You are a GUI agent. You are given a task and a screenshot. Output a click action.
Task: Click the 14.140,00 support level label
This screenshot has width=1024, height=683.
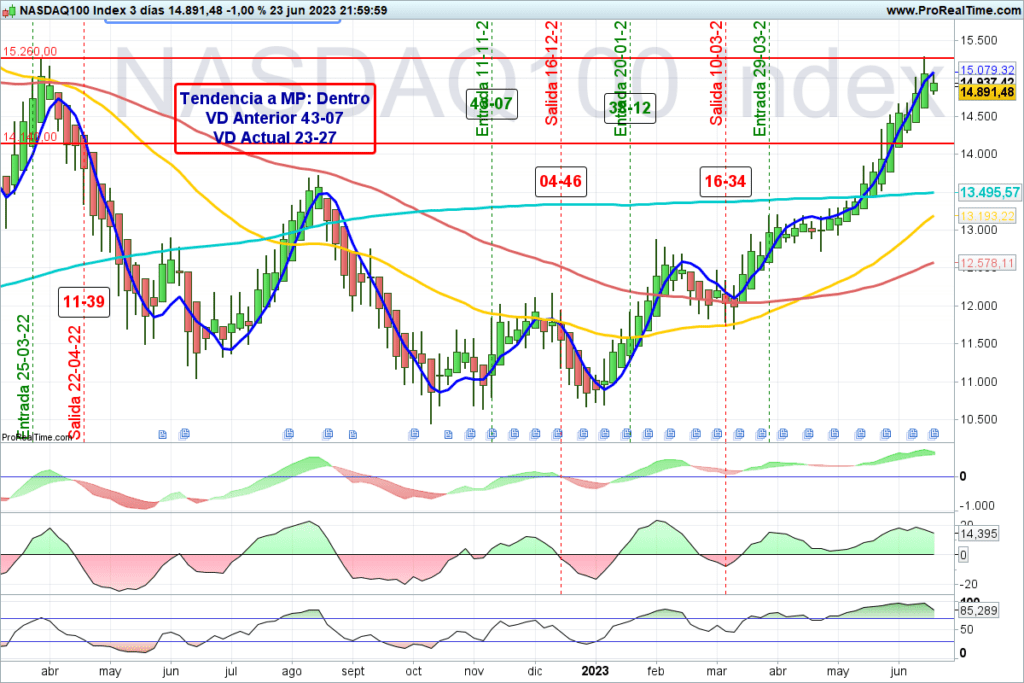pos(30,137)
